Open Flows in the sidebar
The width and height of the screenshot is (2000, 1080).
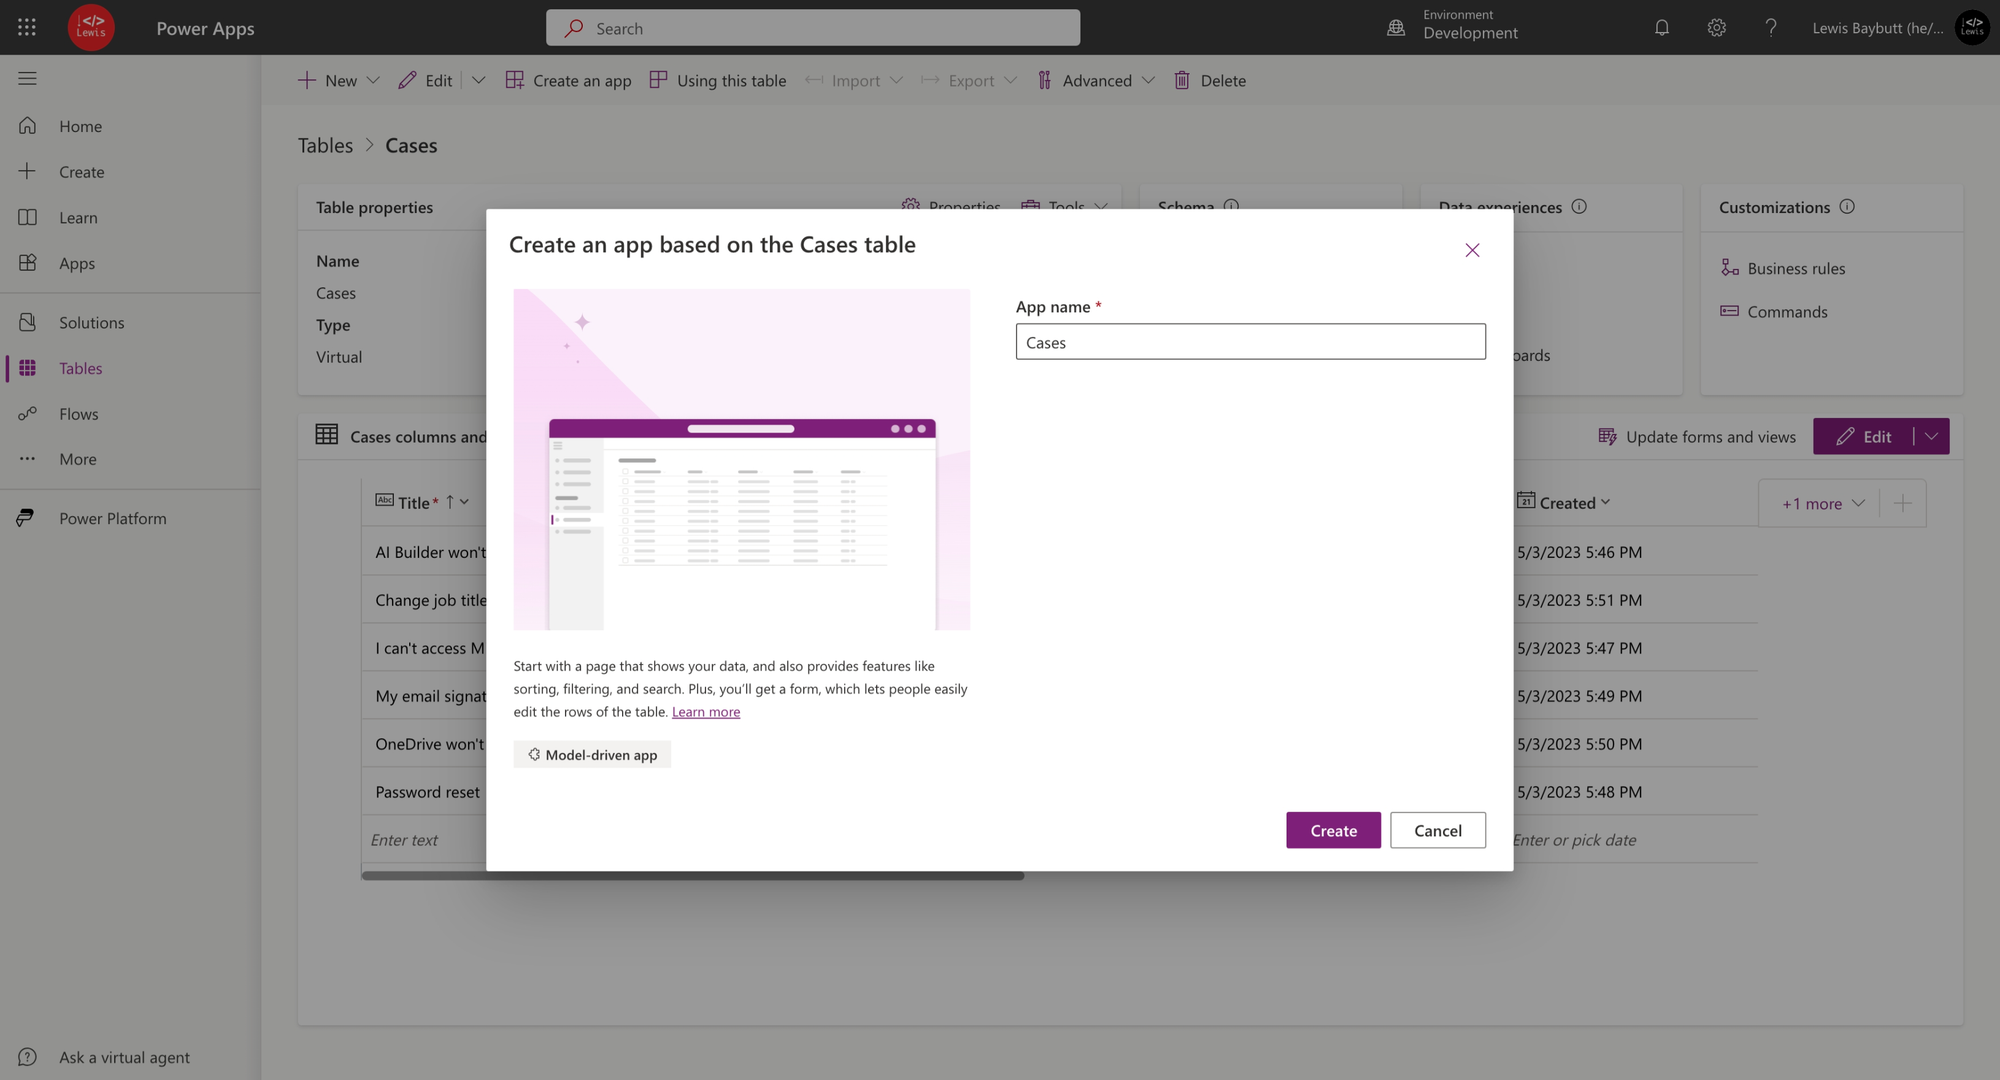click(x=78, y=413)
